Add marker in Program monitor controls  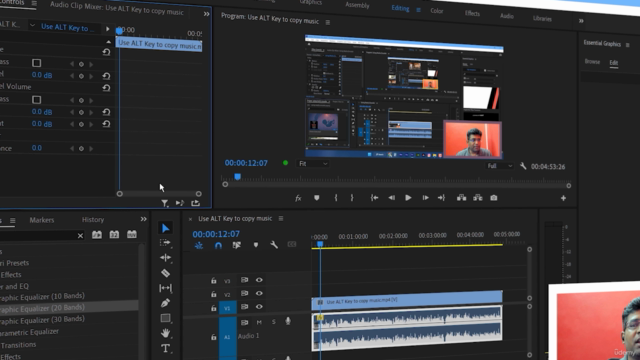click(x=316, y=198)
